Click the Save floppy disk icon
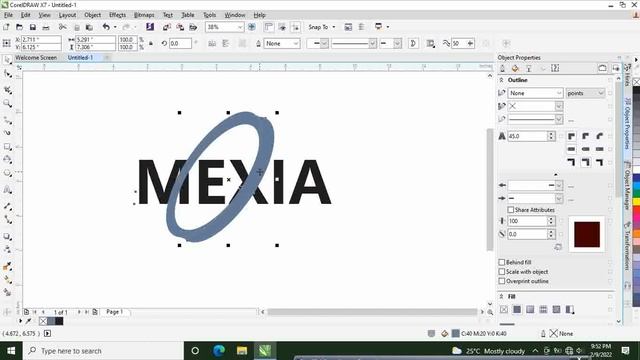 [x=33, y=27]
